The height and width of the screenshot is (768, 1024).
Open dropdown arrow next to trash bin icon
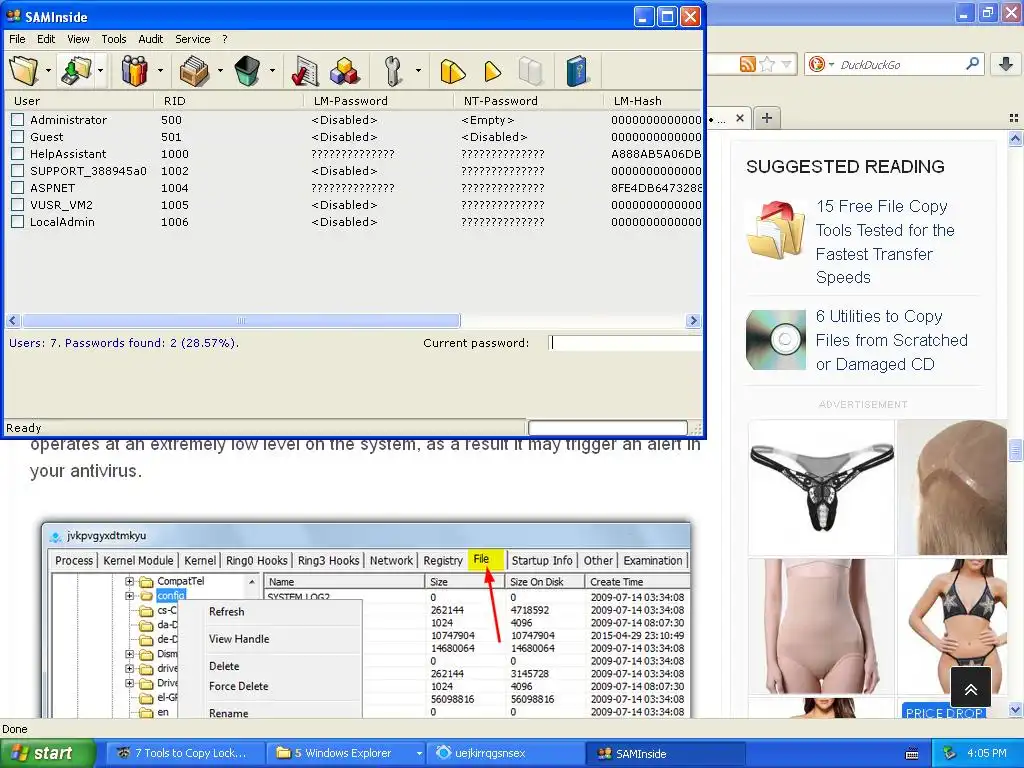pos(272,71)
